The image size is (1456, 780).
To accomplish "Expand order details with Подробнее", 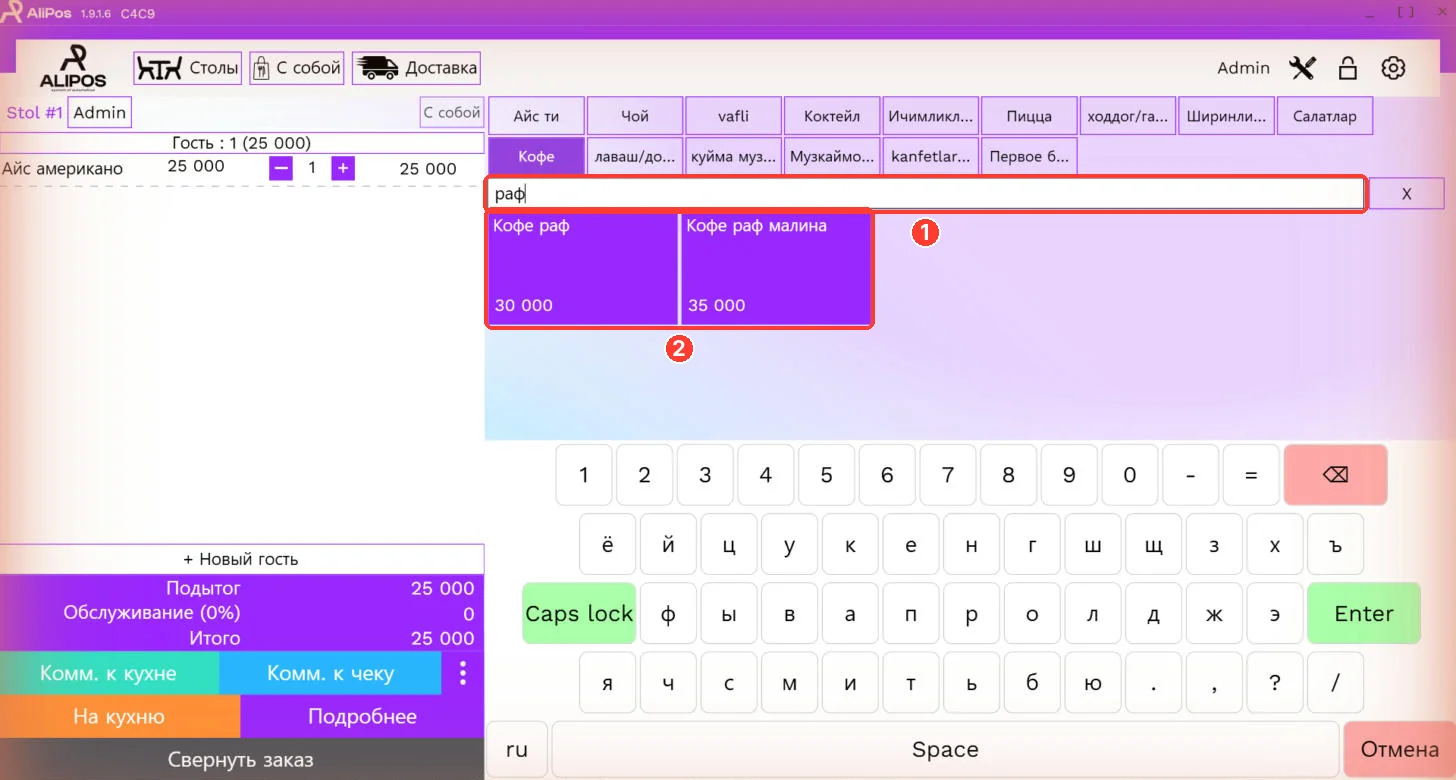I will pos(362,716).
